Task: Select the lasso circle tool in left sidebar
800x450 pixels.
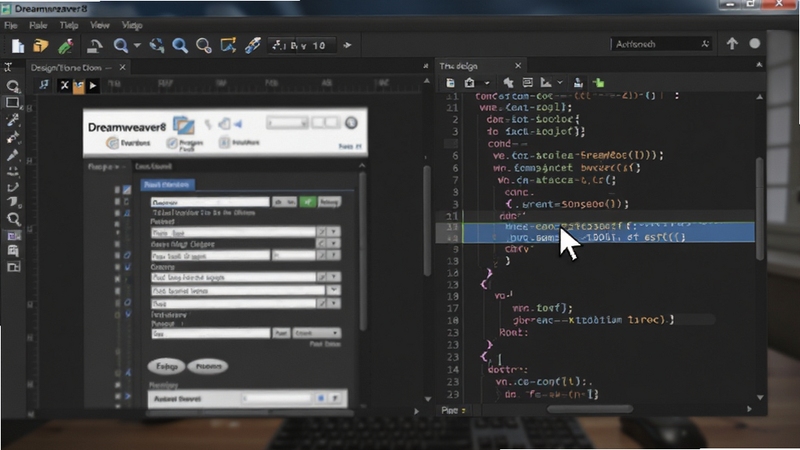Action: [x=13, y=86]
